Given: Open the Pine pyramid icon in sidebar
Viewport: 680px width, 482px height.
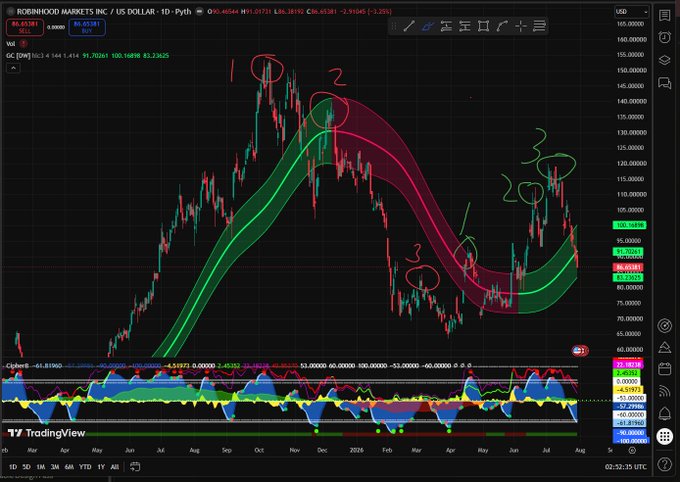Looking at the screenshot, I should tap(664, 347).
